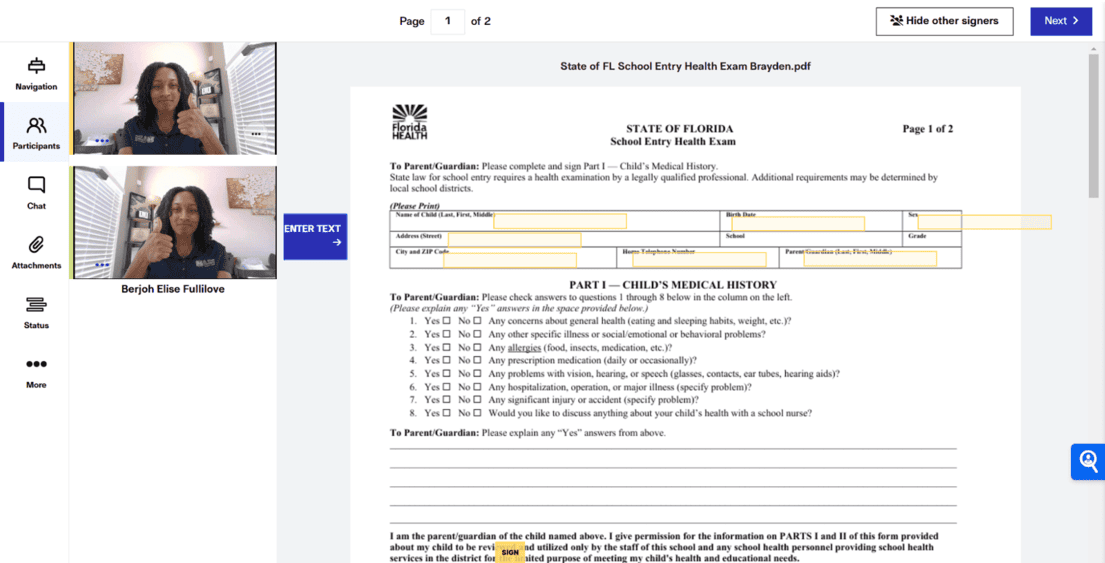Go to Next page button

coord(1061,21)
